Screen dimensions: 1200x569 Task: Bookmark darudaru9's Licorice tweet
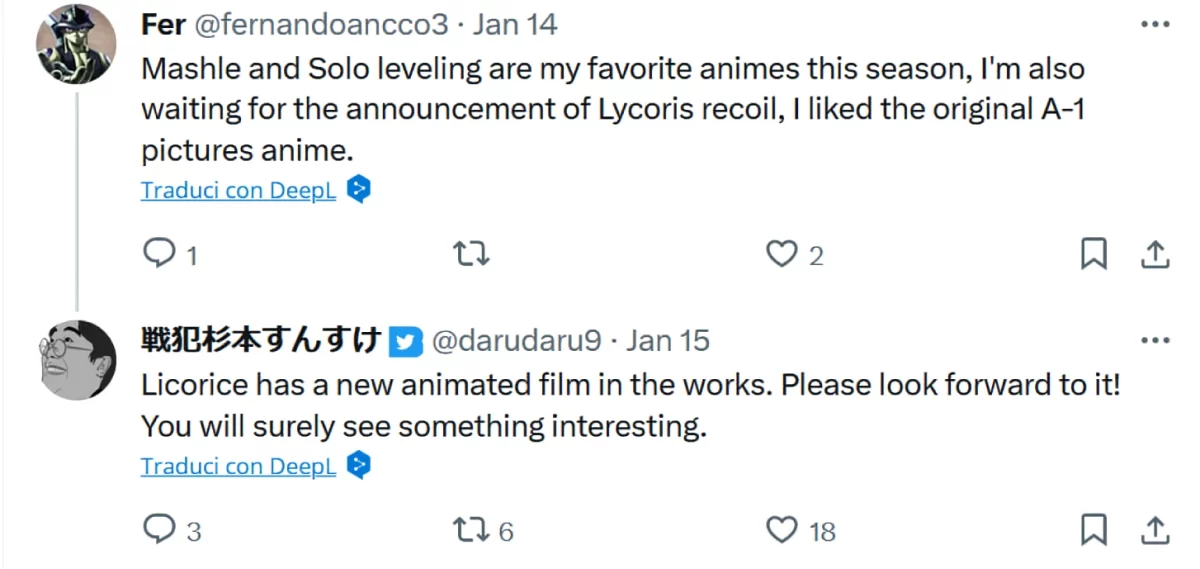pos(1094,529)
